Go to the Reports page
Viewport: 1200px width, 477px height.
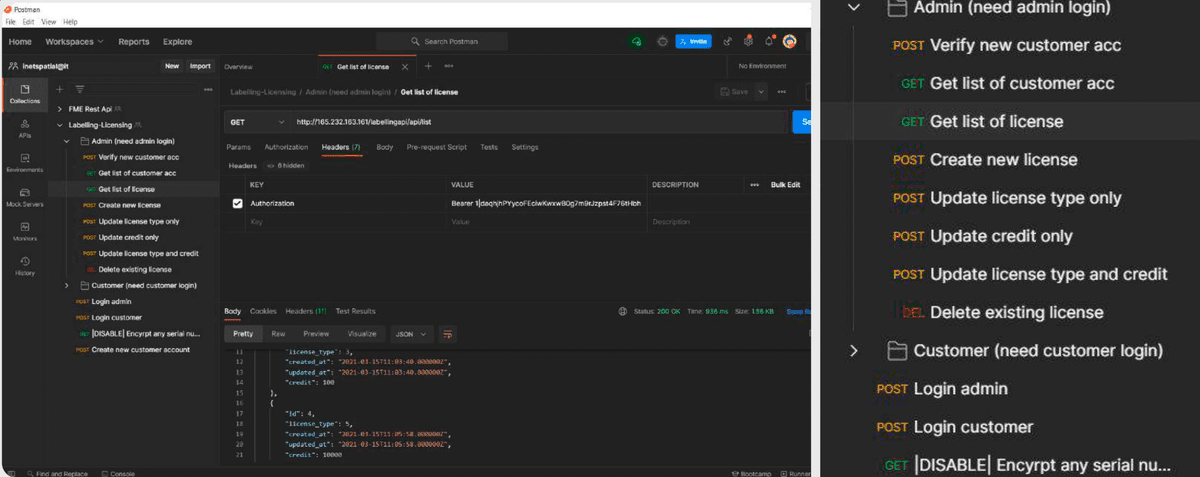134,42
